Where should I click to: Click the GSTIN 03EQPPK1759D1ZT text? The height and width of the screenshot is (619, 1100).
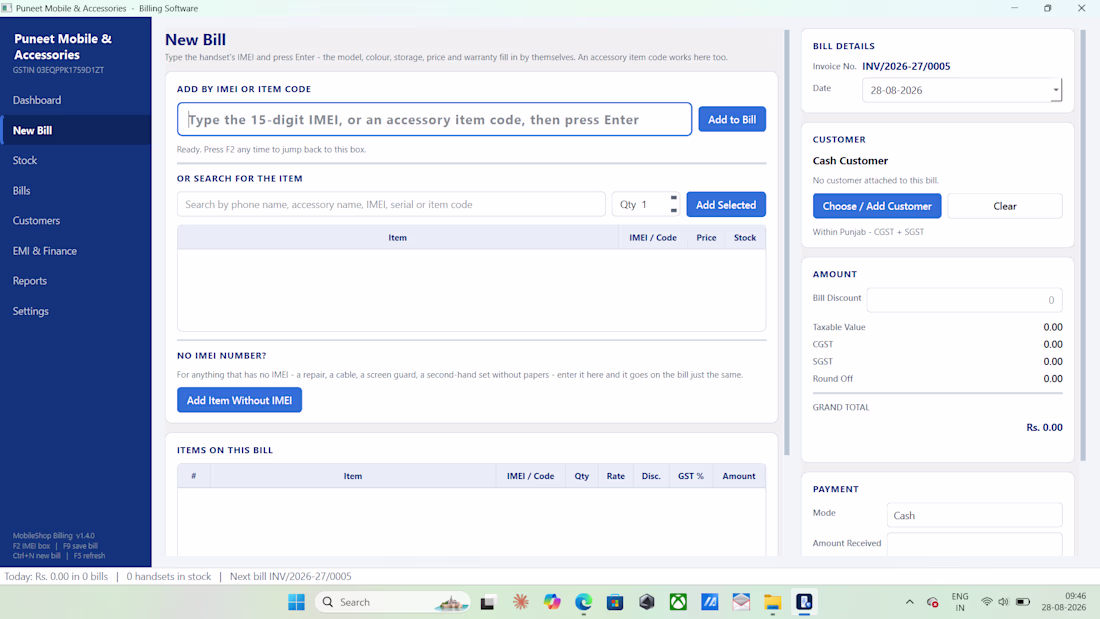click(x=58, y=70)
